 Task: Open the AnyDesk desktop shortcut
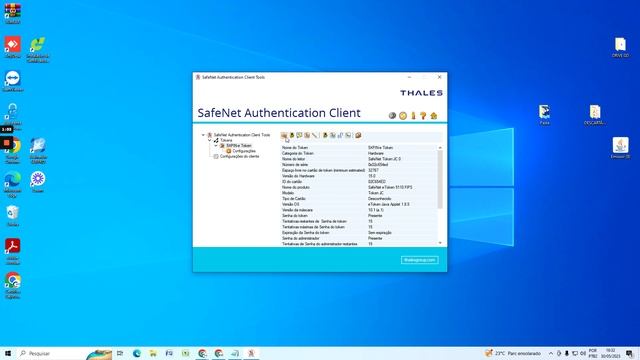pos(13,47)
